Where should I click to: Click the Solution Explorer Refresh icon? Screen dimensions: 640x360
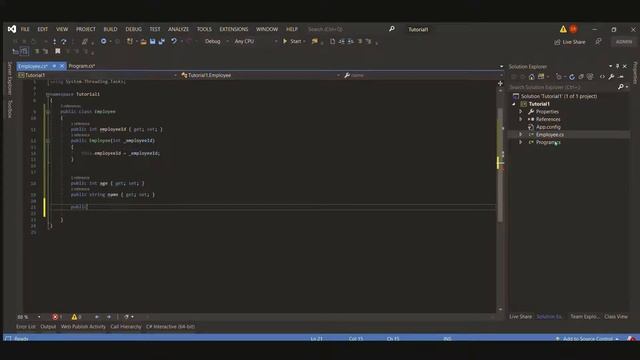[x=572, y=77]
